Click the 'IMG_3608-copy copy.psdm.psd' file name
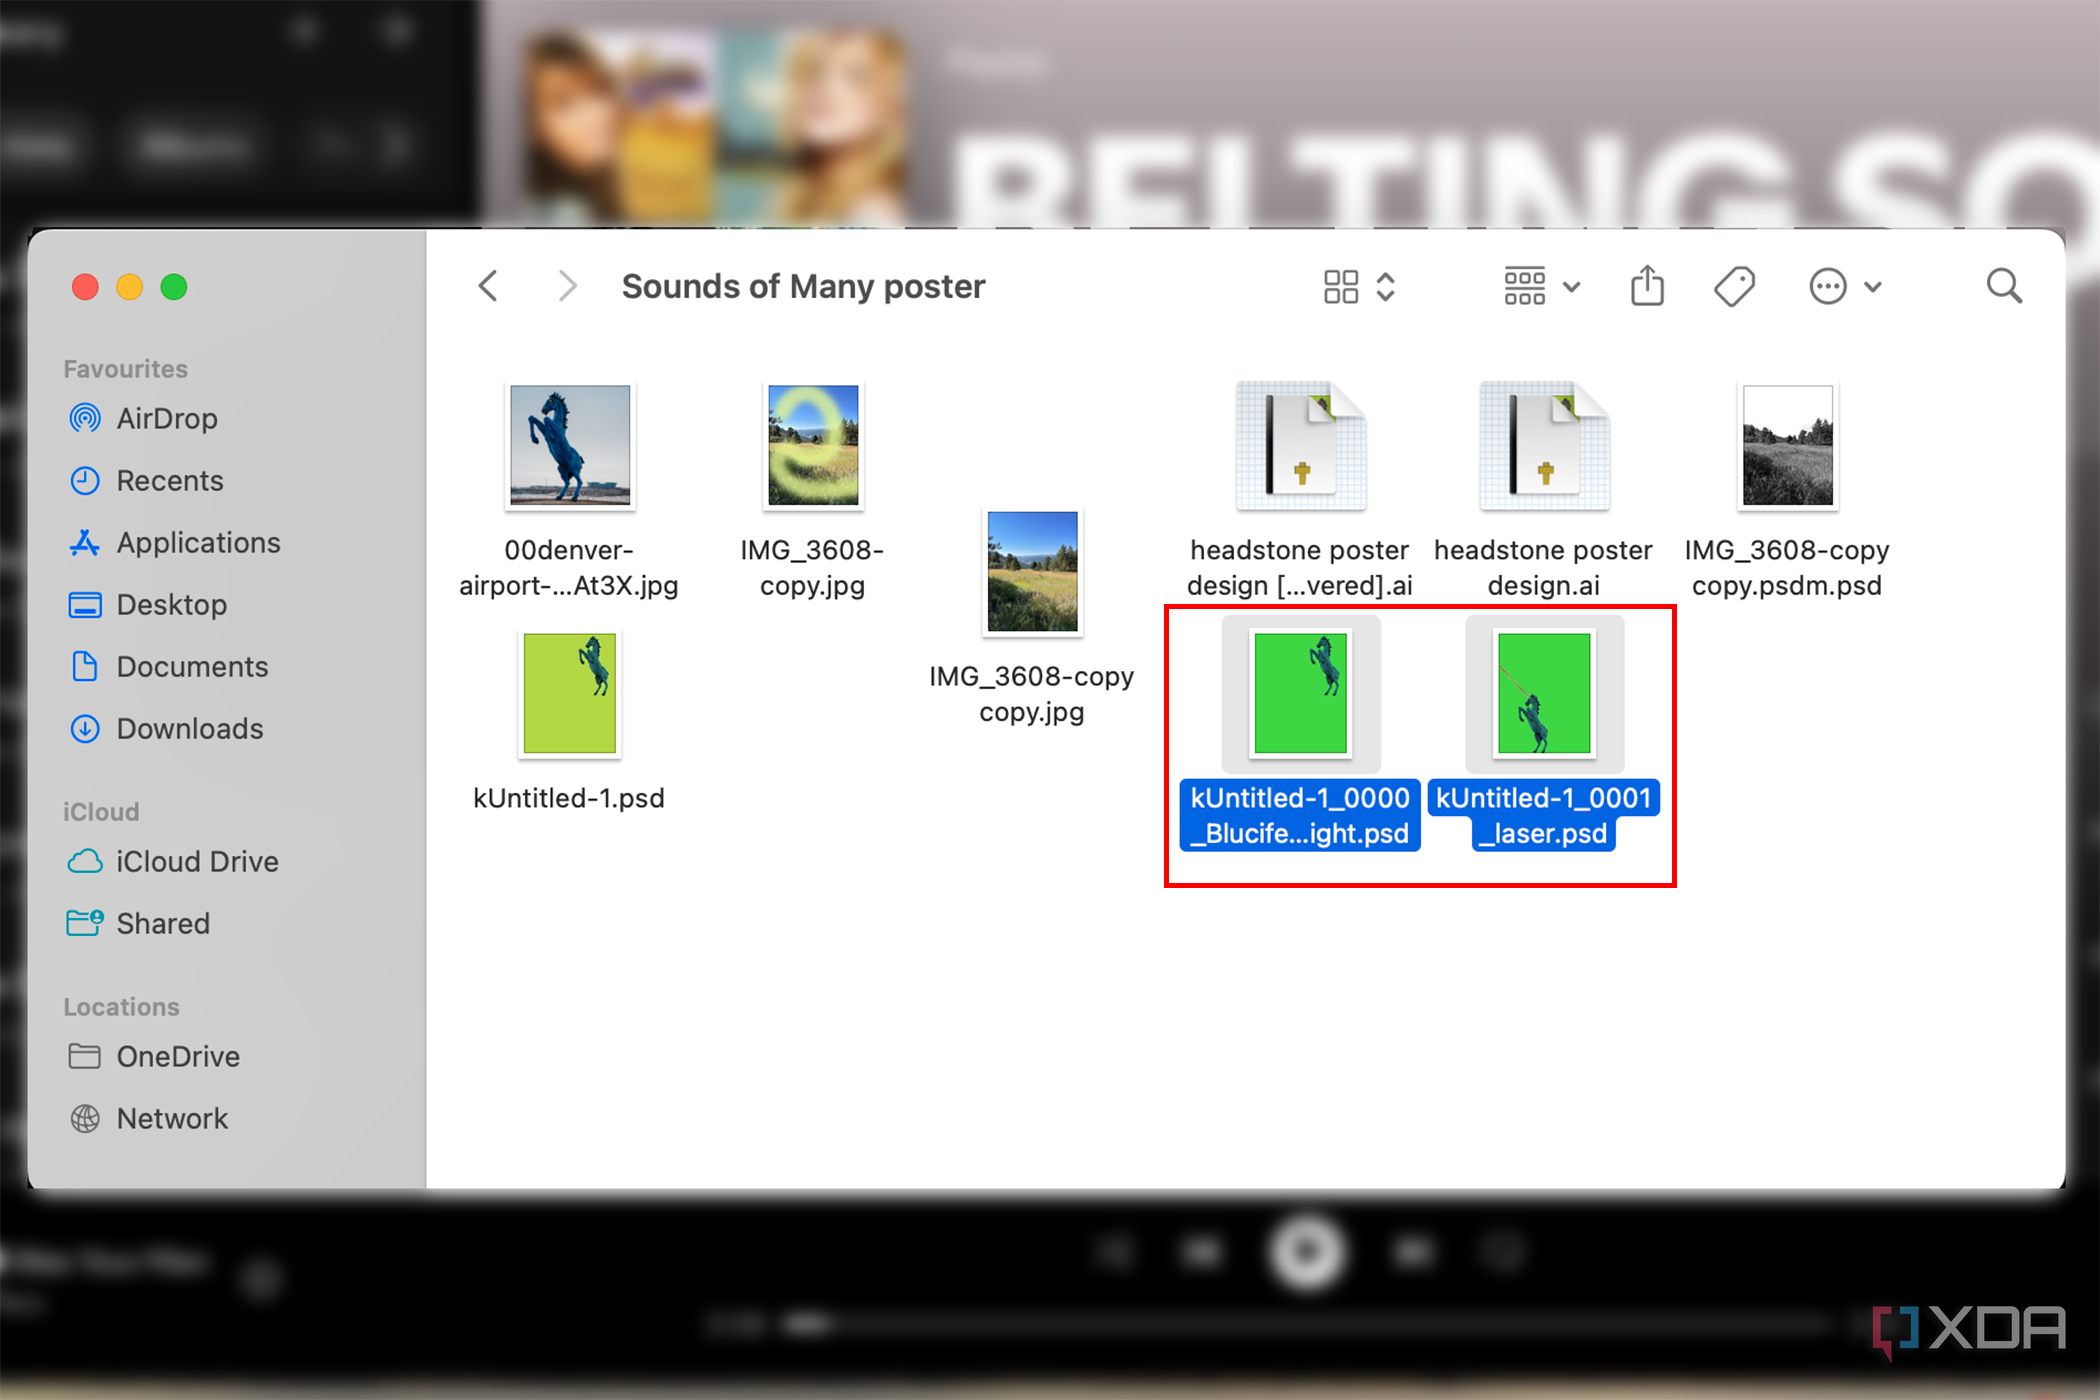 [1787, 567]
